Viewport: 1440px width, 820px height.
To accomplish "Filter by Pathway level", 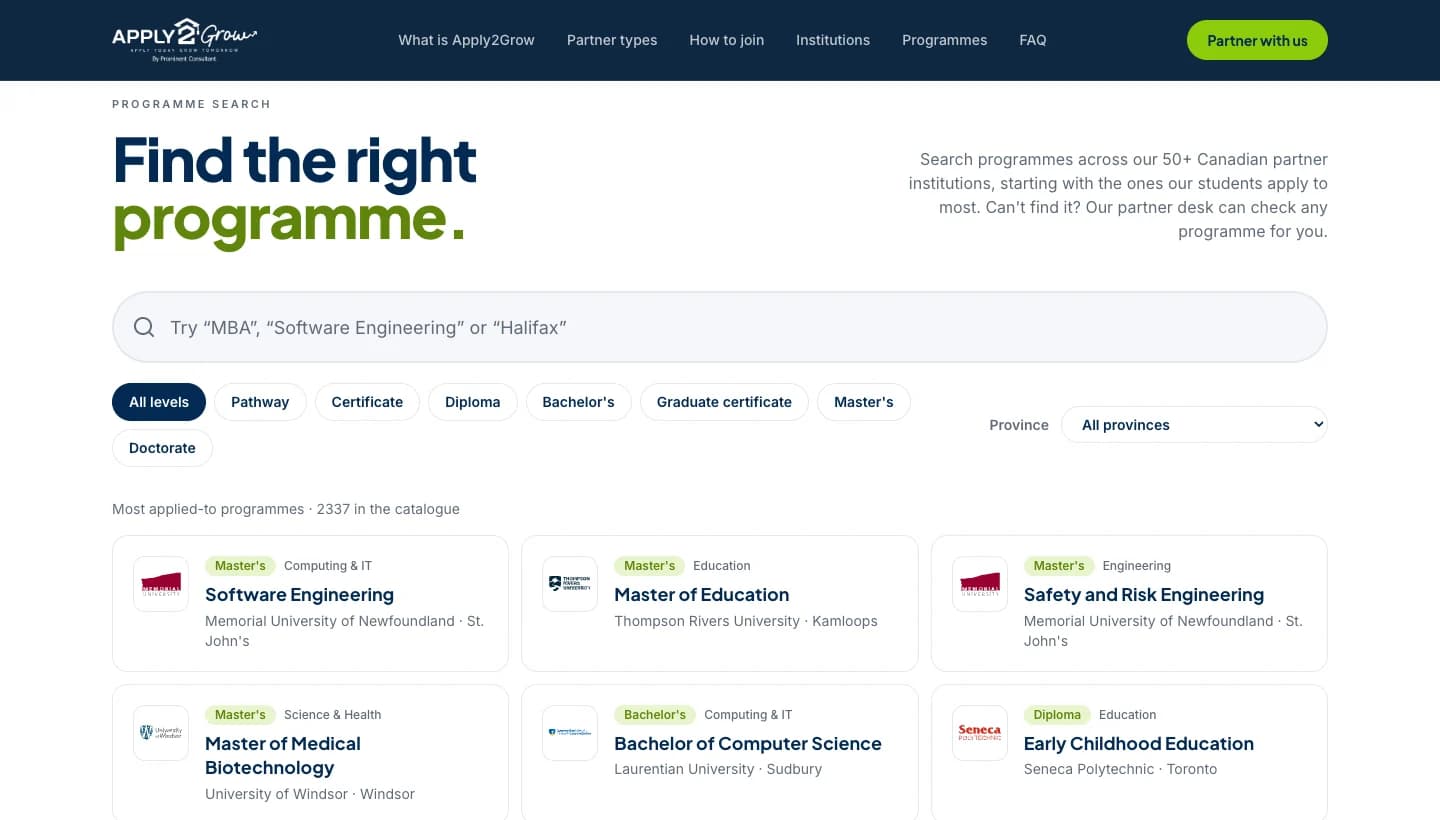I will [260, 402].
